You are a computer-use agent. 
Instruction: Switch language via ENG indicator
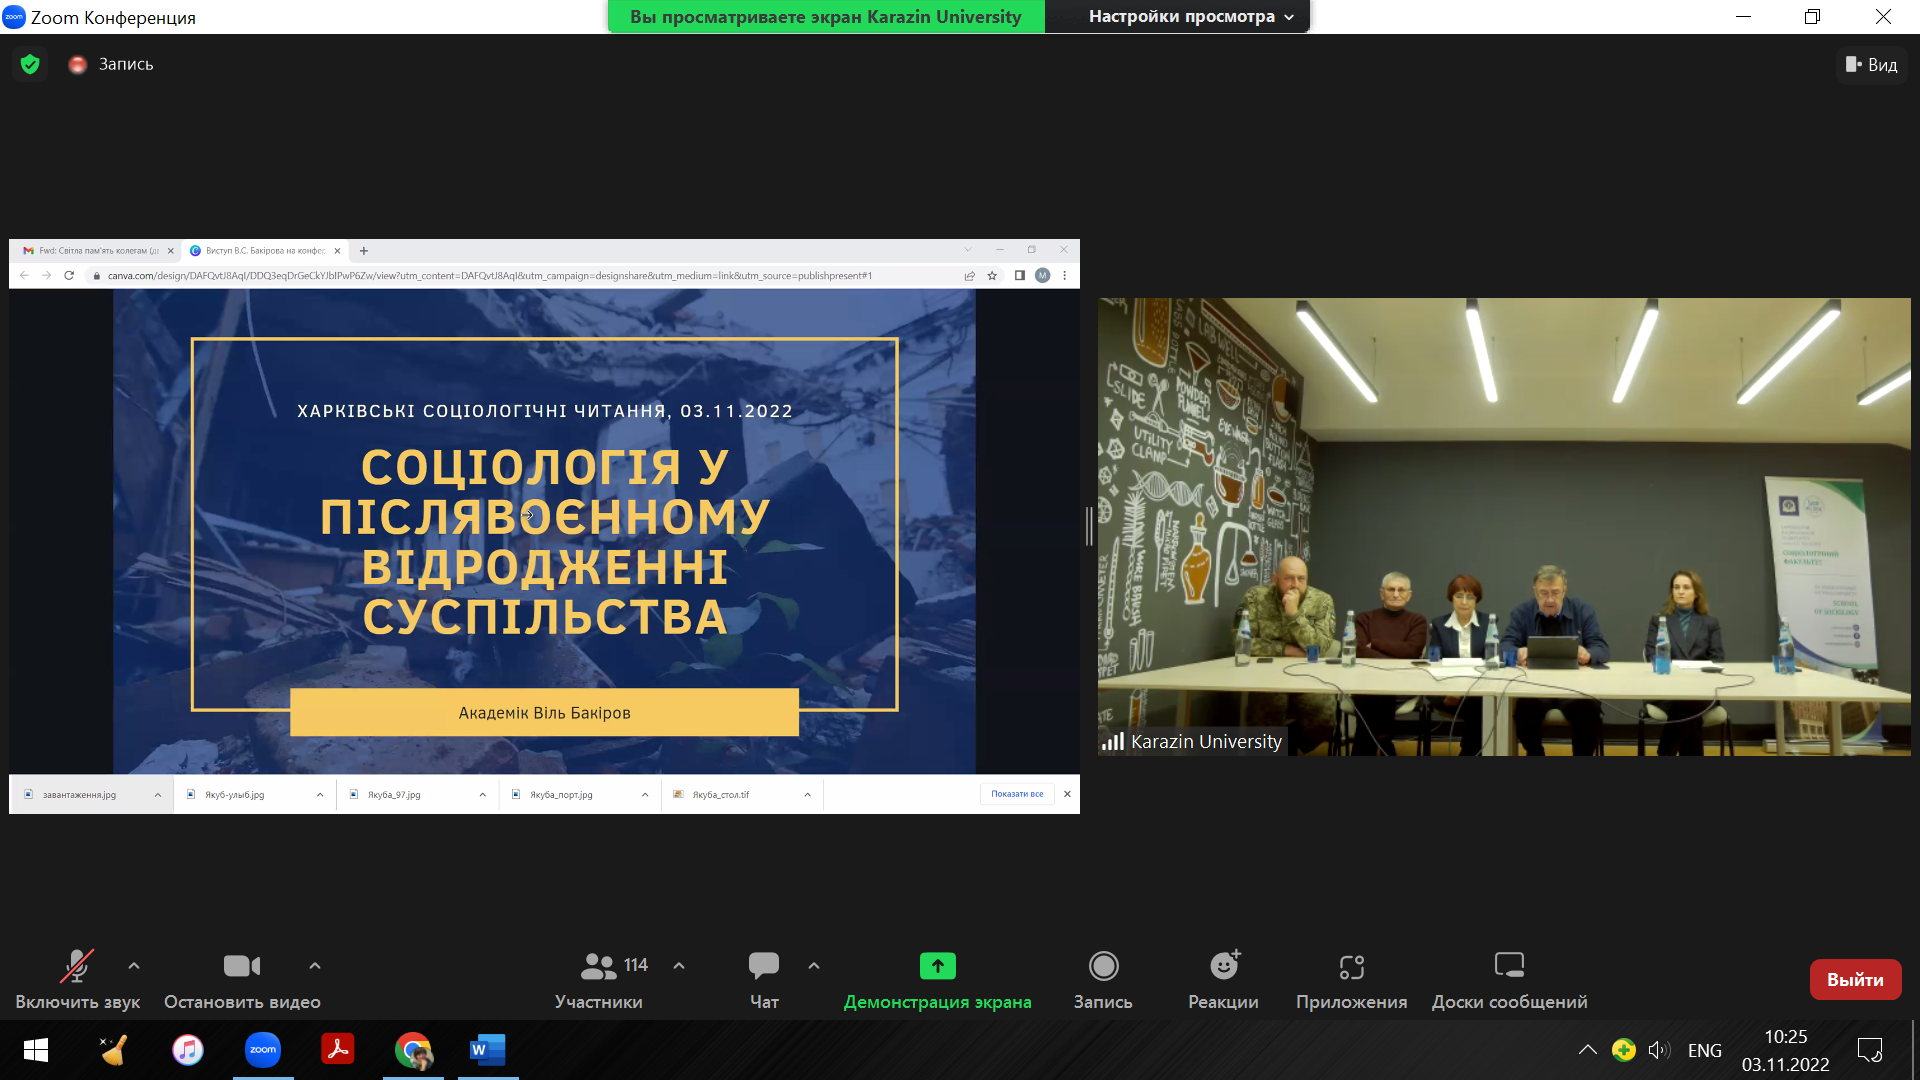[x=1704, y=1050]
